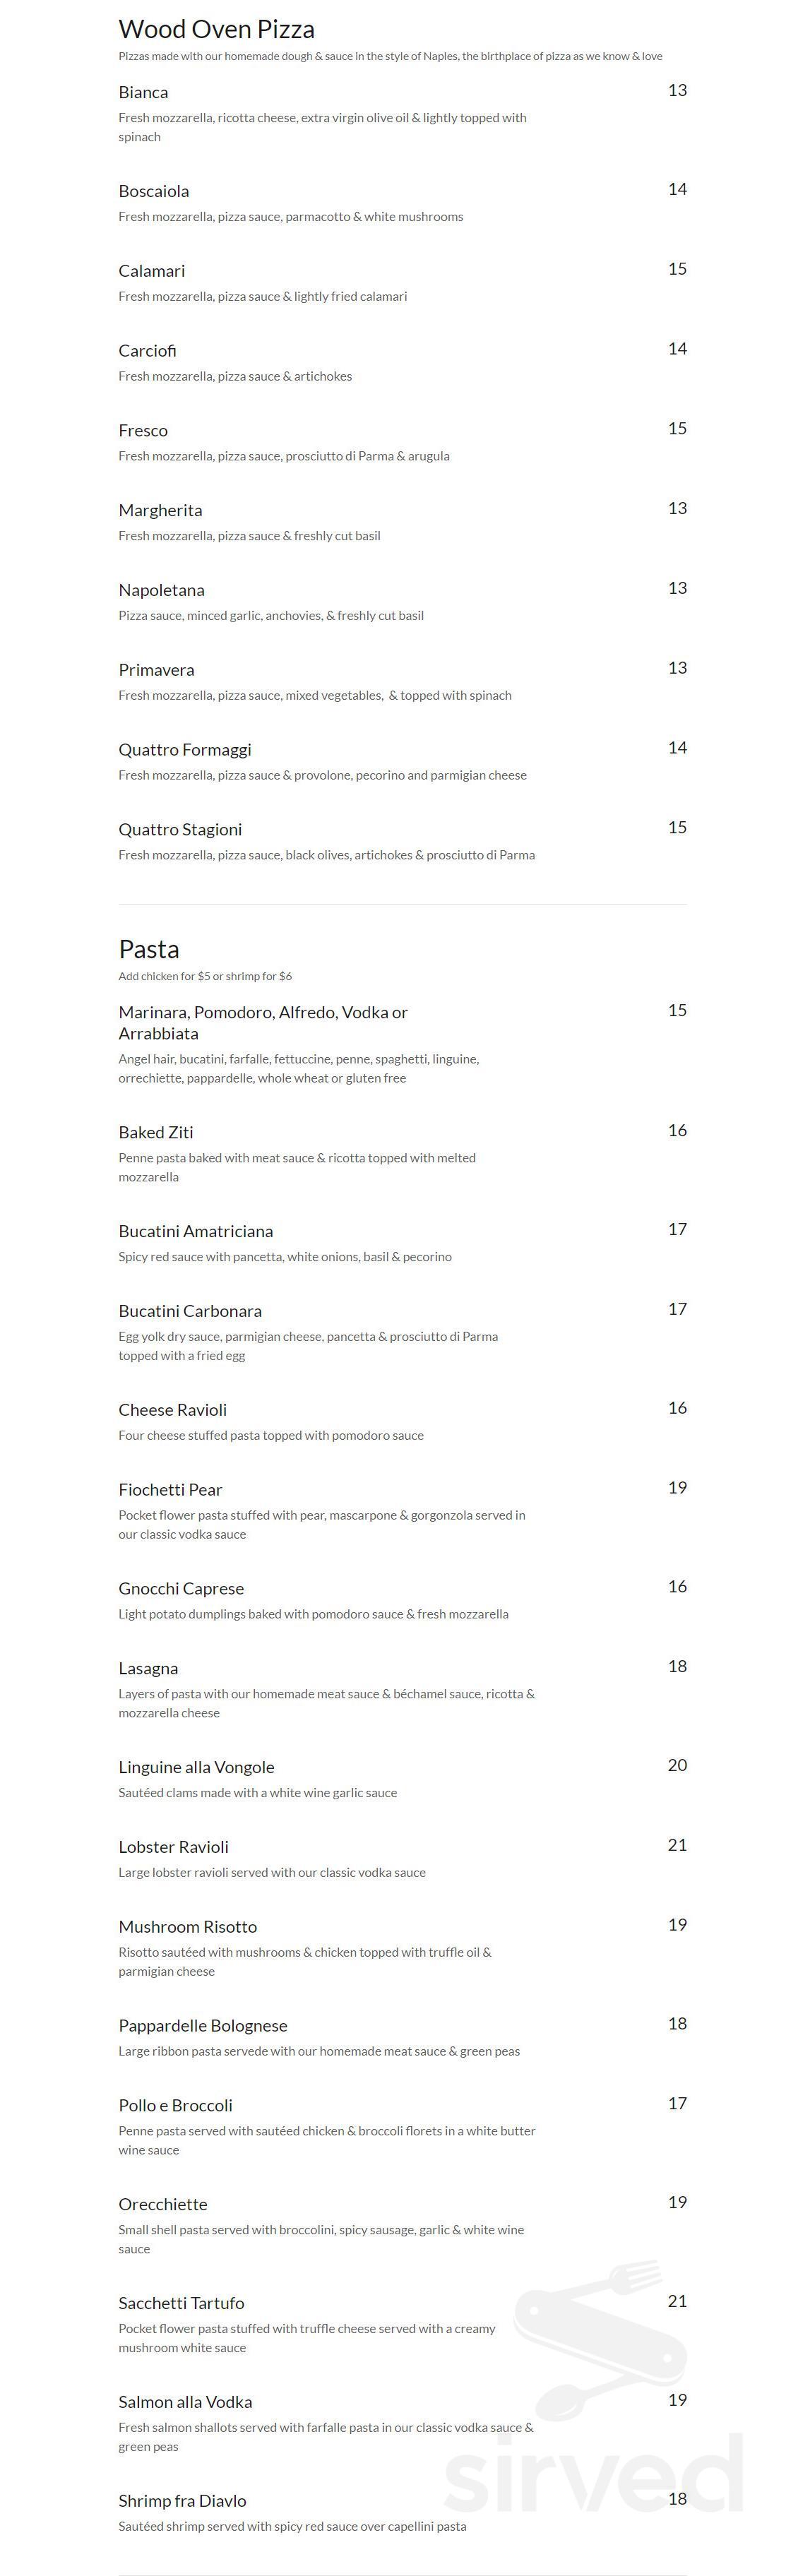Click the Quattro Stagioni price of 15
Viewport: 786px width, 2576px height.
[677, 828]
